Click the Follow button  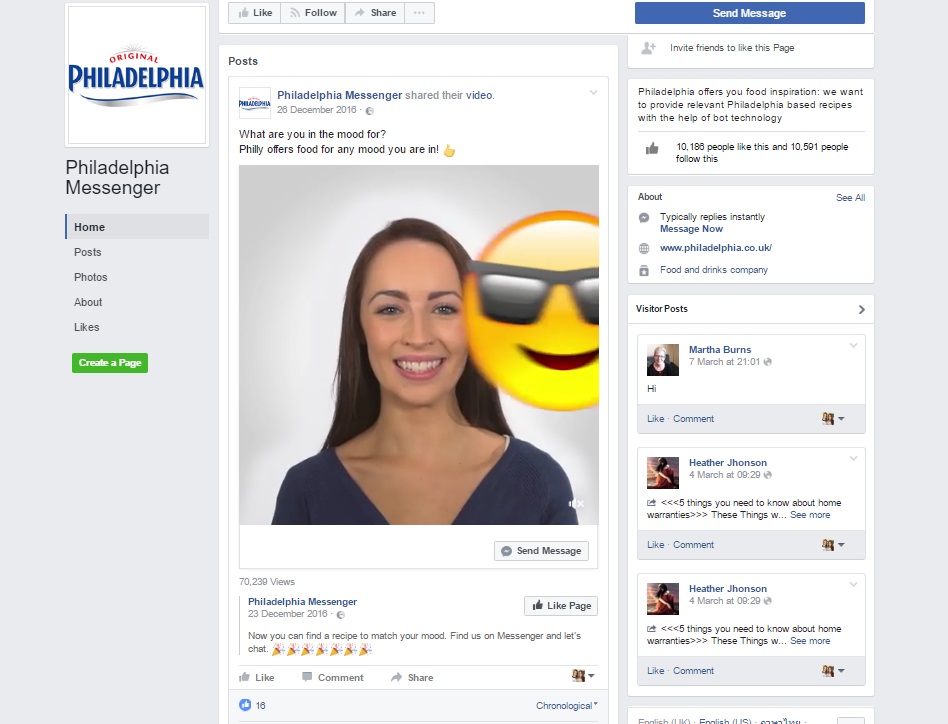tap(313, 13)
